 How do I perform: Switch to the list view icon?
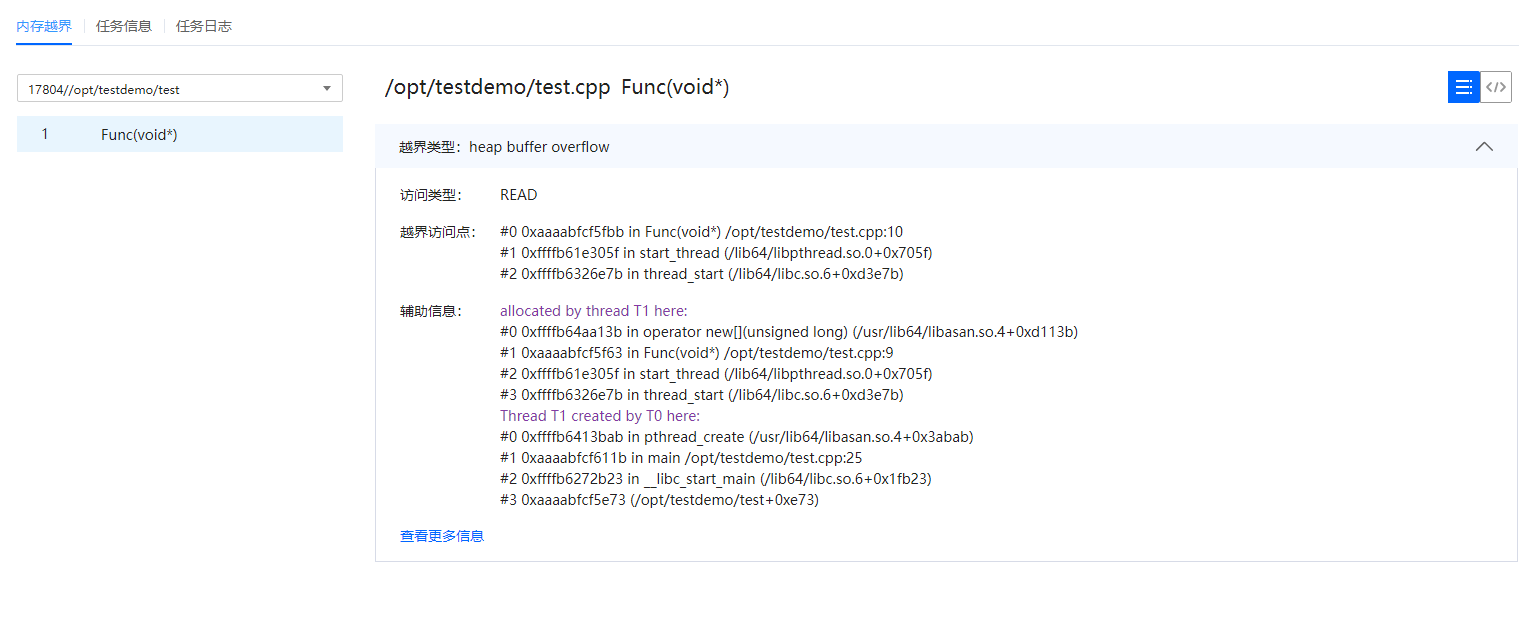click(x=1463, y=87)
